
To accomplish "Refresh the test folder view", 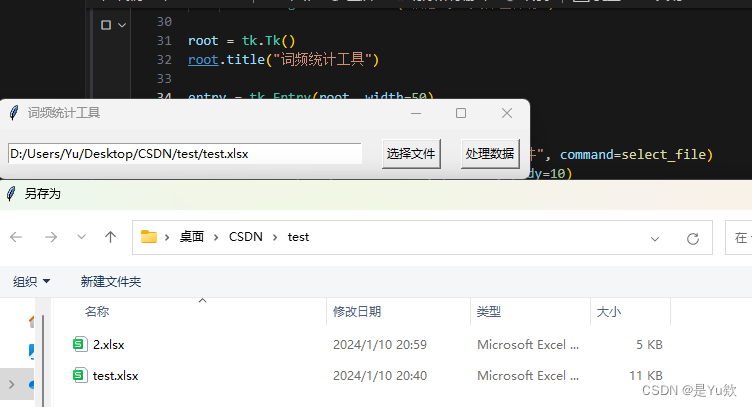I will (693, 238).
